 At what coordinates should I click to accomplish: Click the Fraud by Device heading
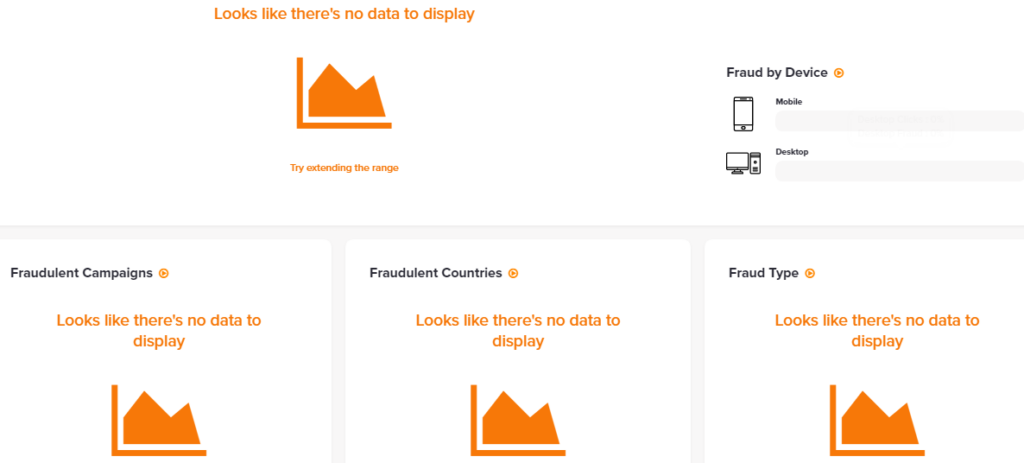click(x=777, y=72)
